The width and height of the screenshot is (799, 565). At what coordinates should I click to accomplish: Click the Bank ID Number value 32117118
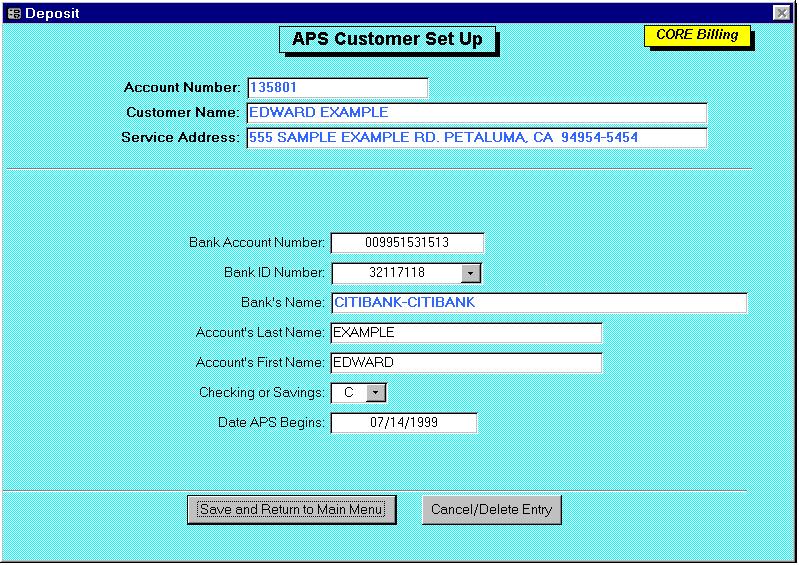point(397,273)
